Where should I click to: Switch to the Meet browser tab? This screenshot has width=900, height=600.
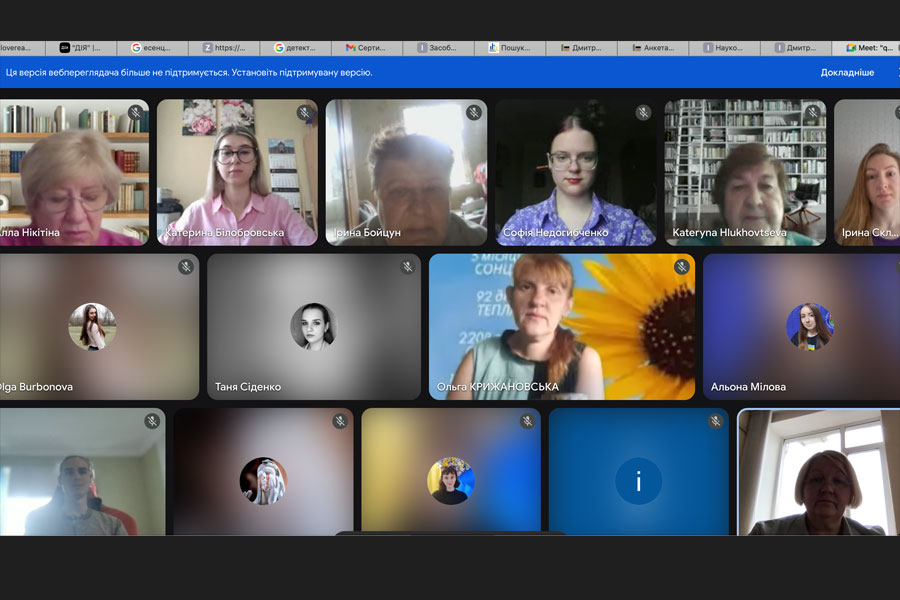867,48
